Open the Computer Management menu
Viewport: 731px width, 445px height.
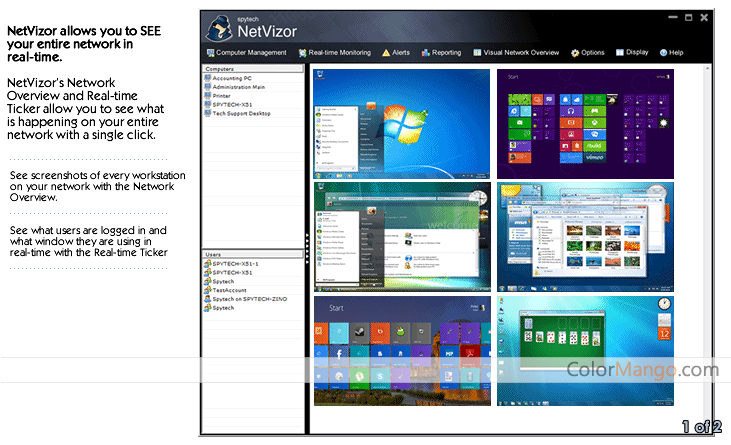click(x=247, y=53)
